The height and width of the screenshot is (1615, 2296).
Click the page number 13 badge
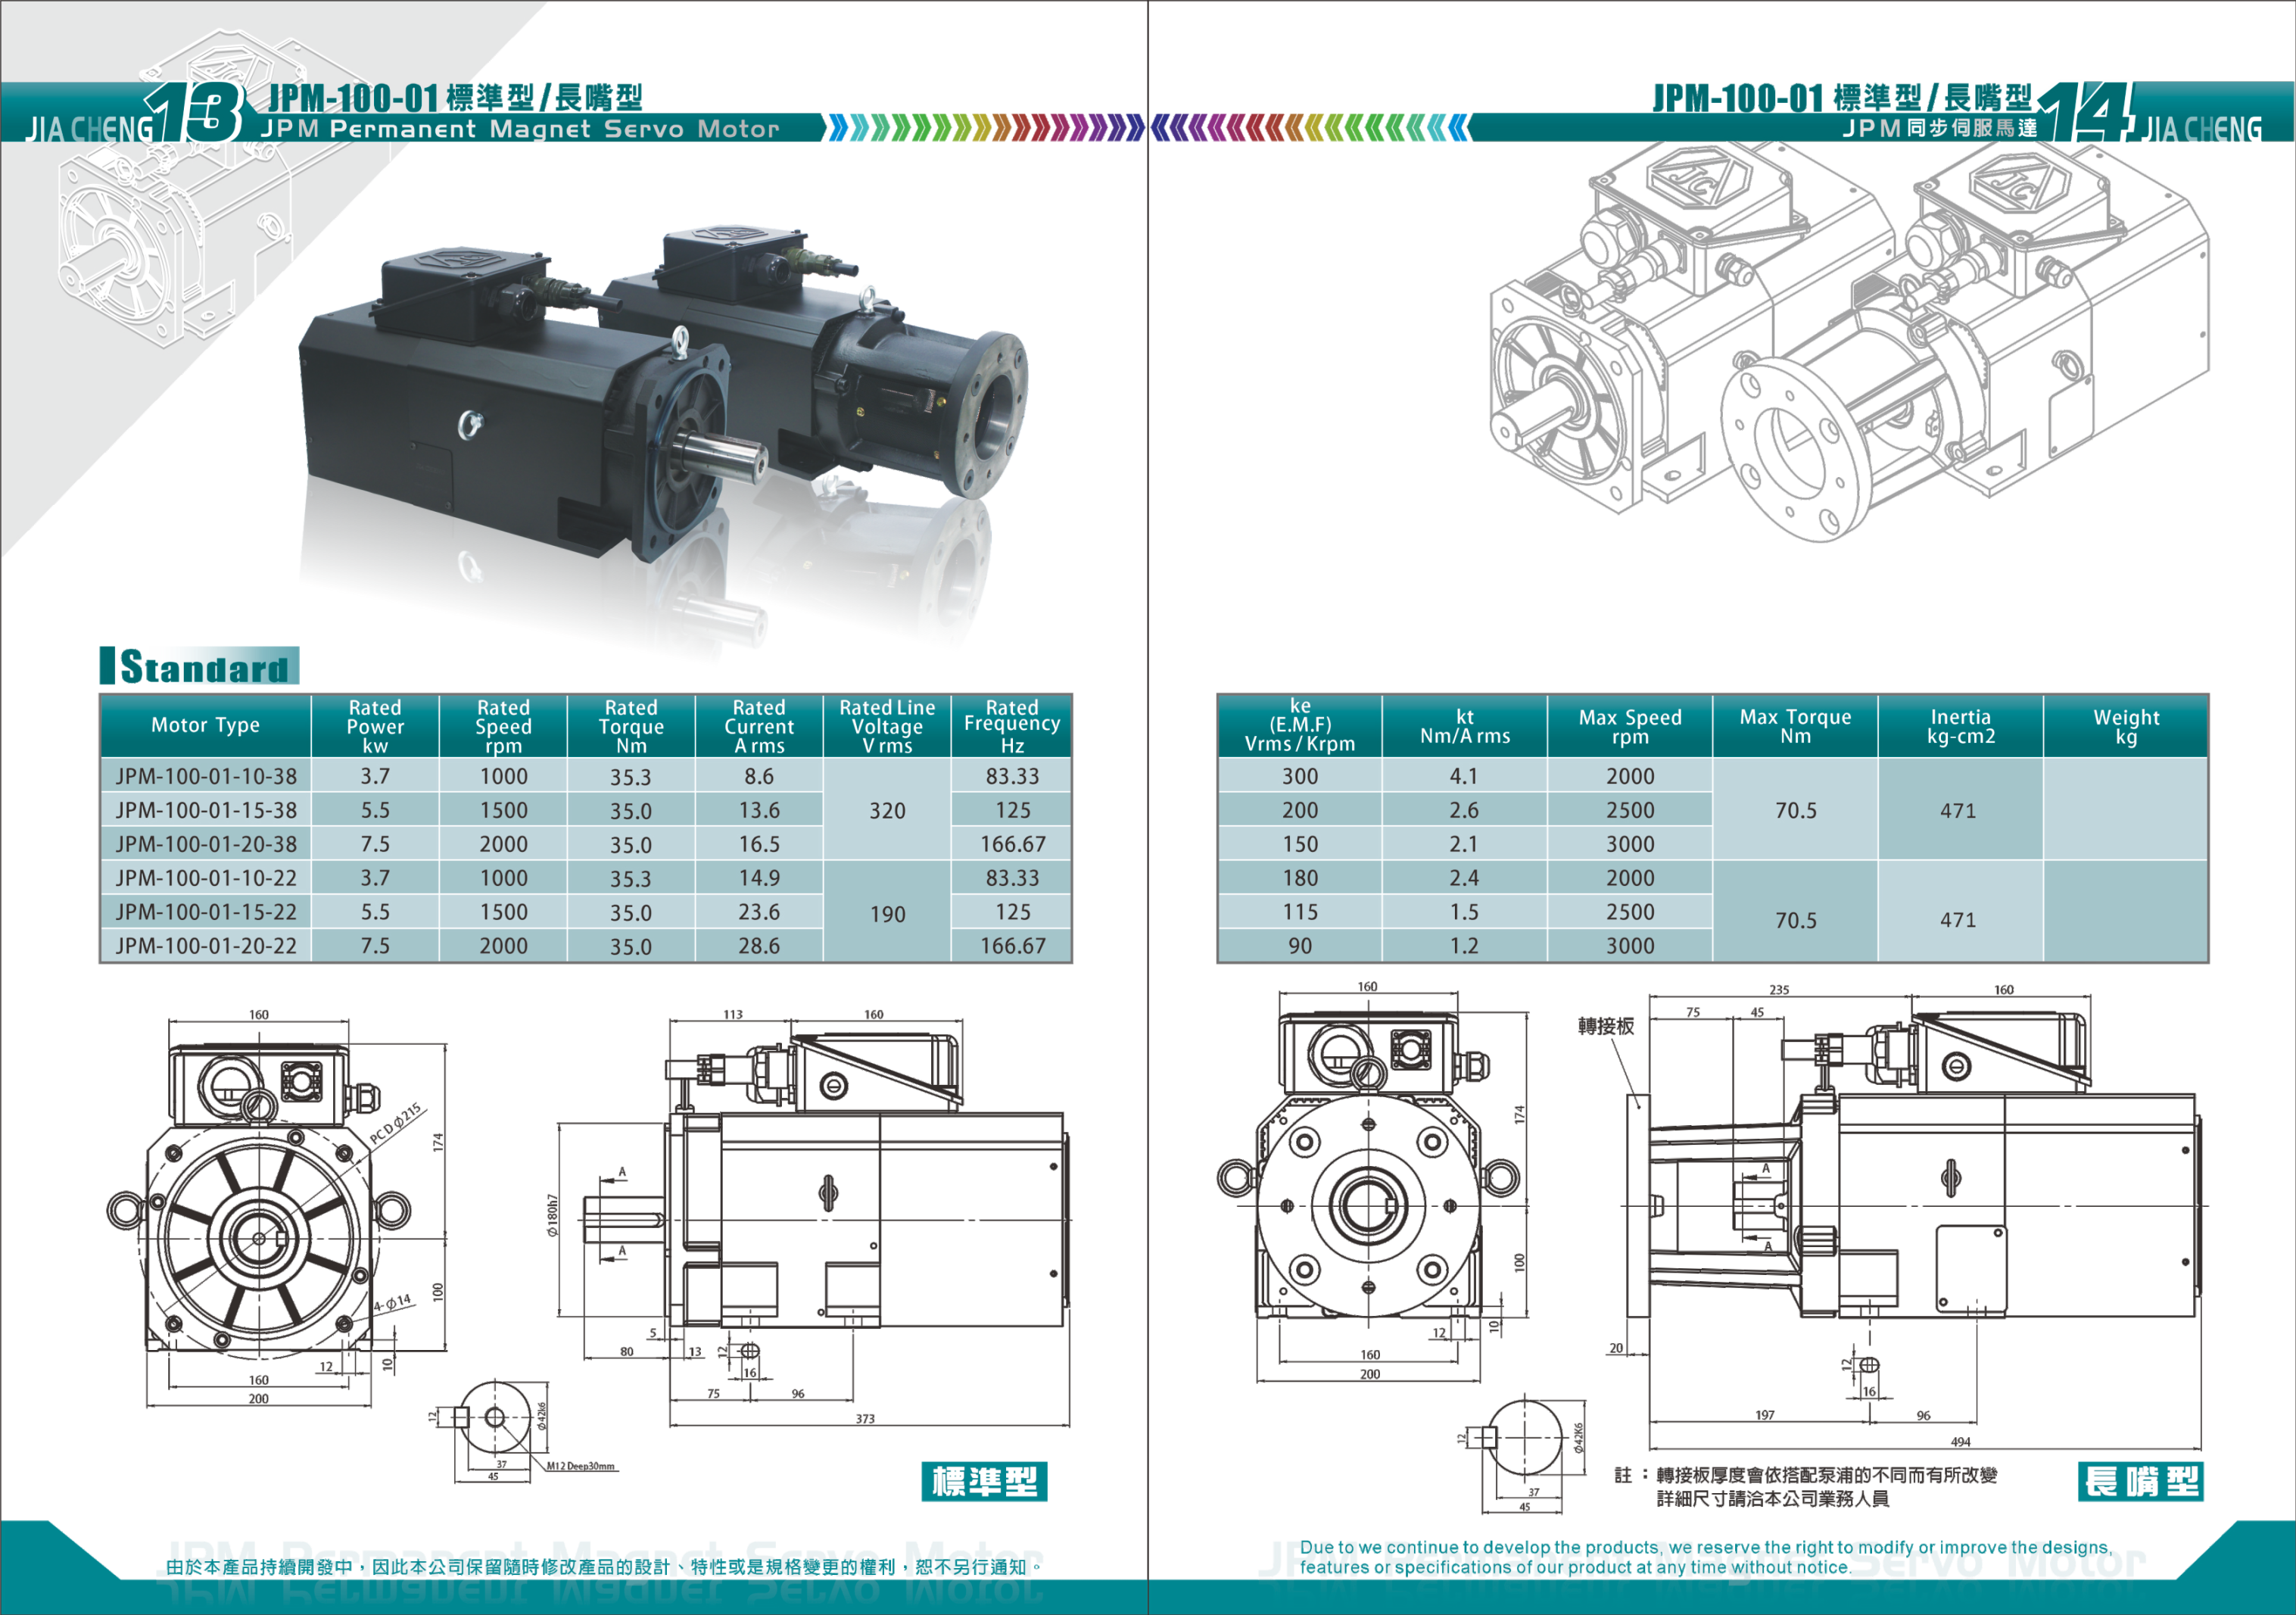[194, 112]
